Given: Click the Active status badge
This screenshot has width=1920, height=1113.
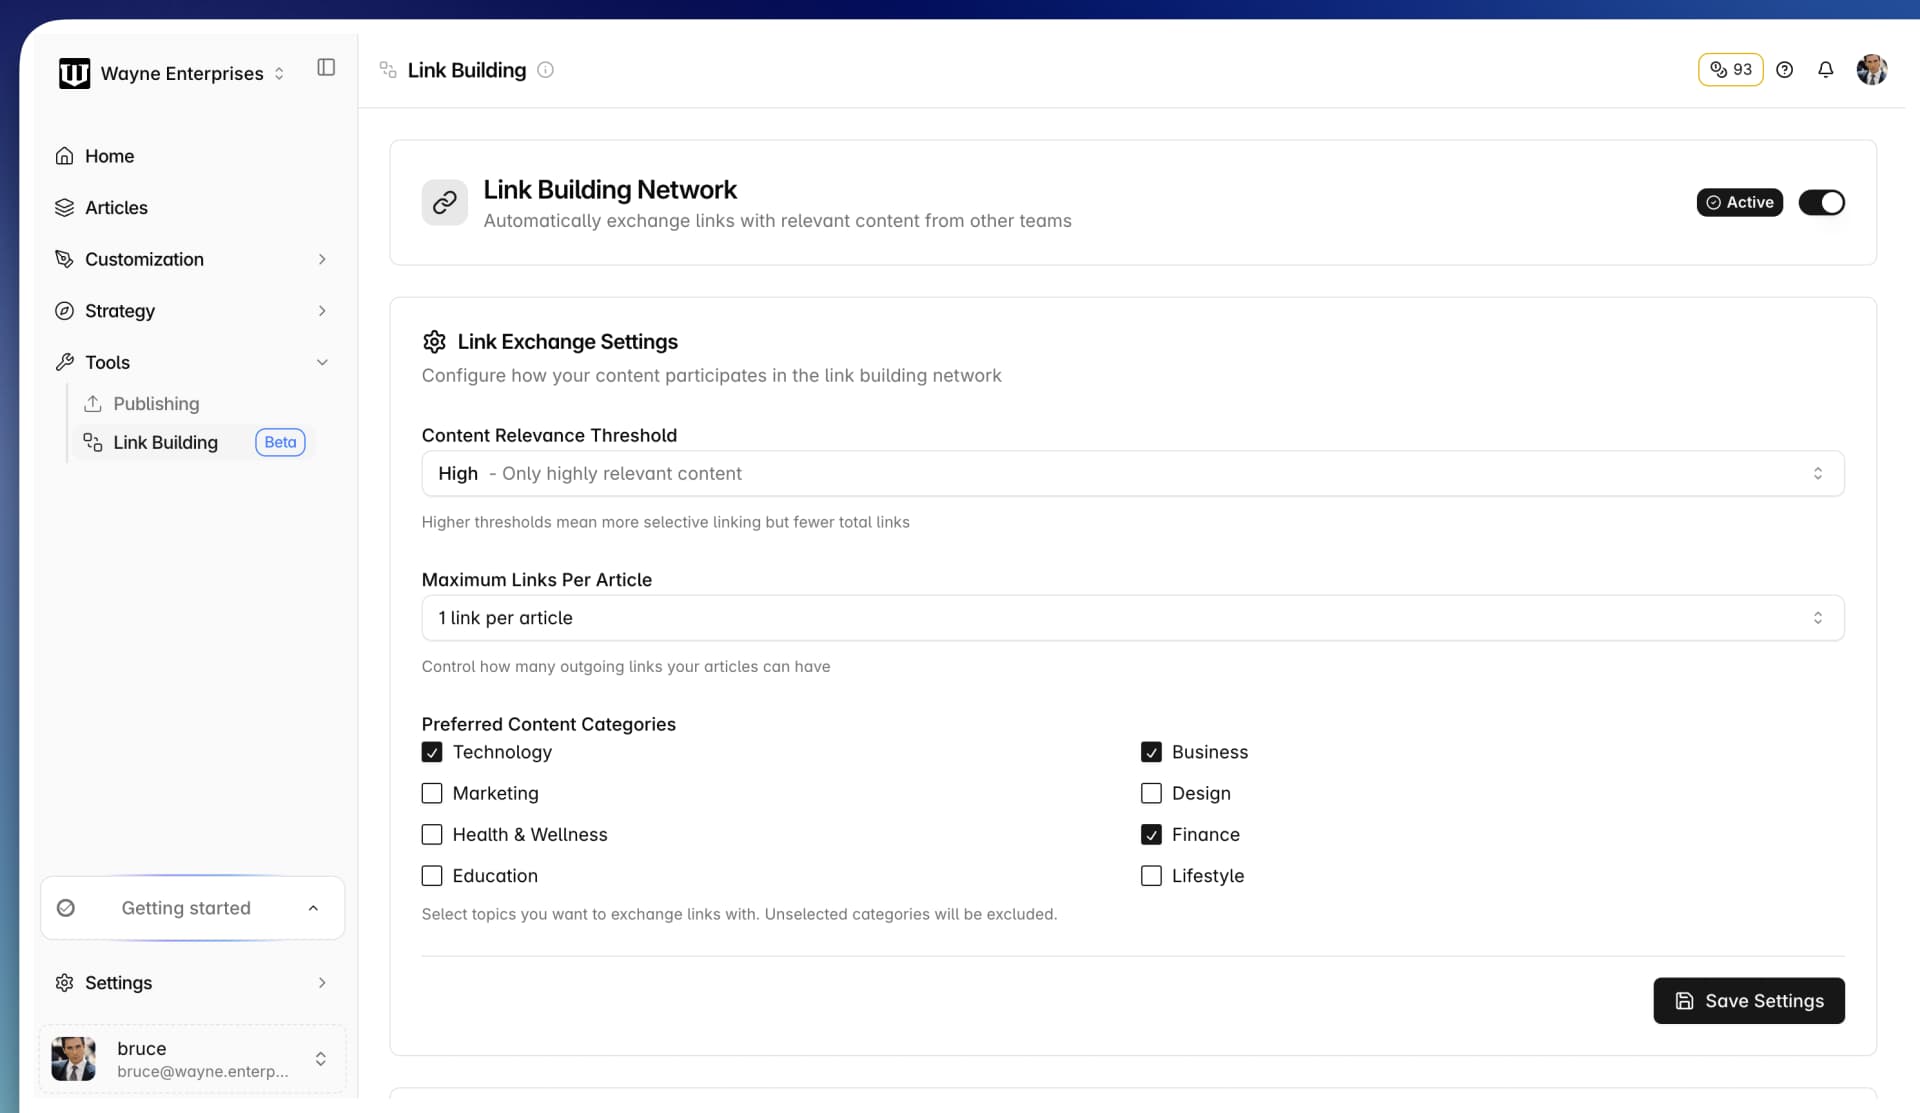Looking at the screenshot, I should coord(1739,202).
